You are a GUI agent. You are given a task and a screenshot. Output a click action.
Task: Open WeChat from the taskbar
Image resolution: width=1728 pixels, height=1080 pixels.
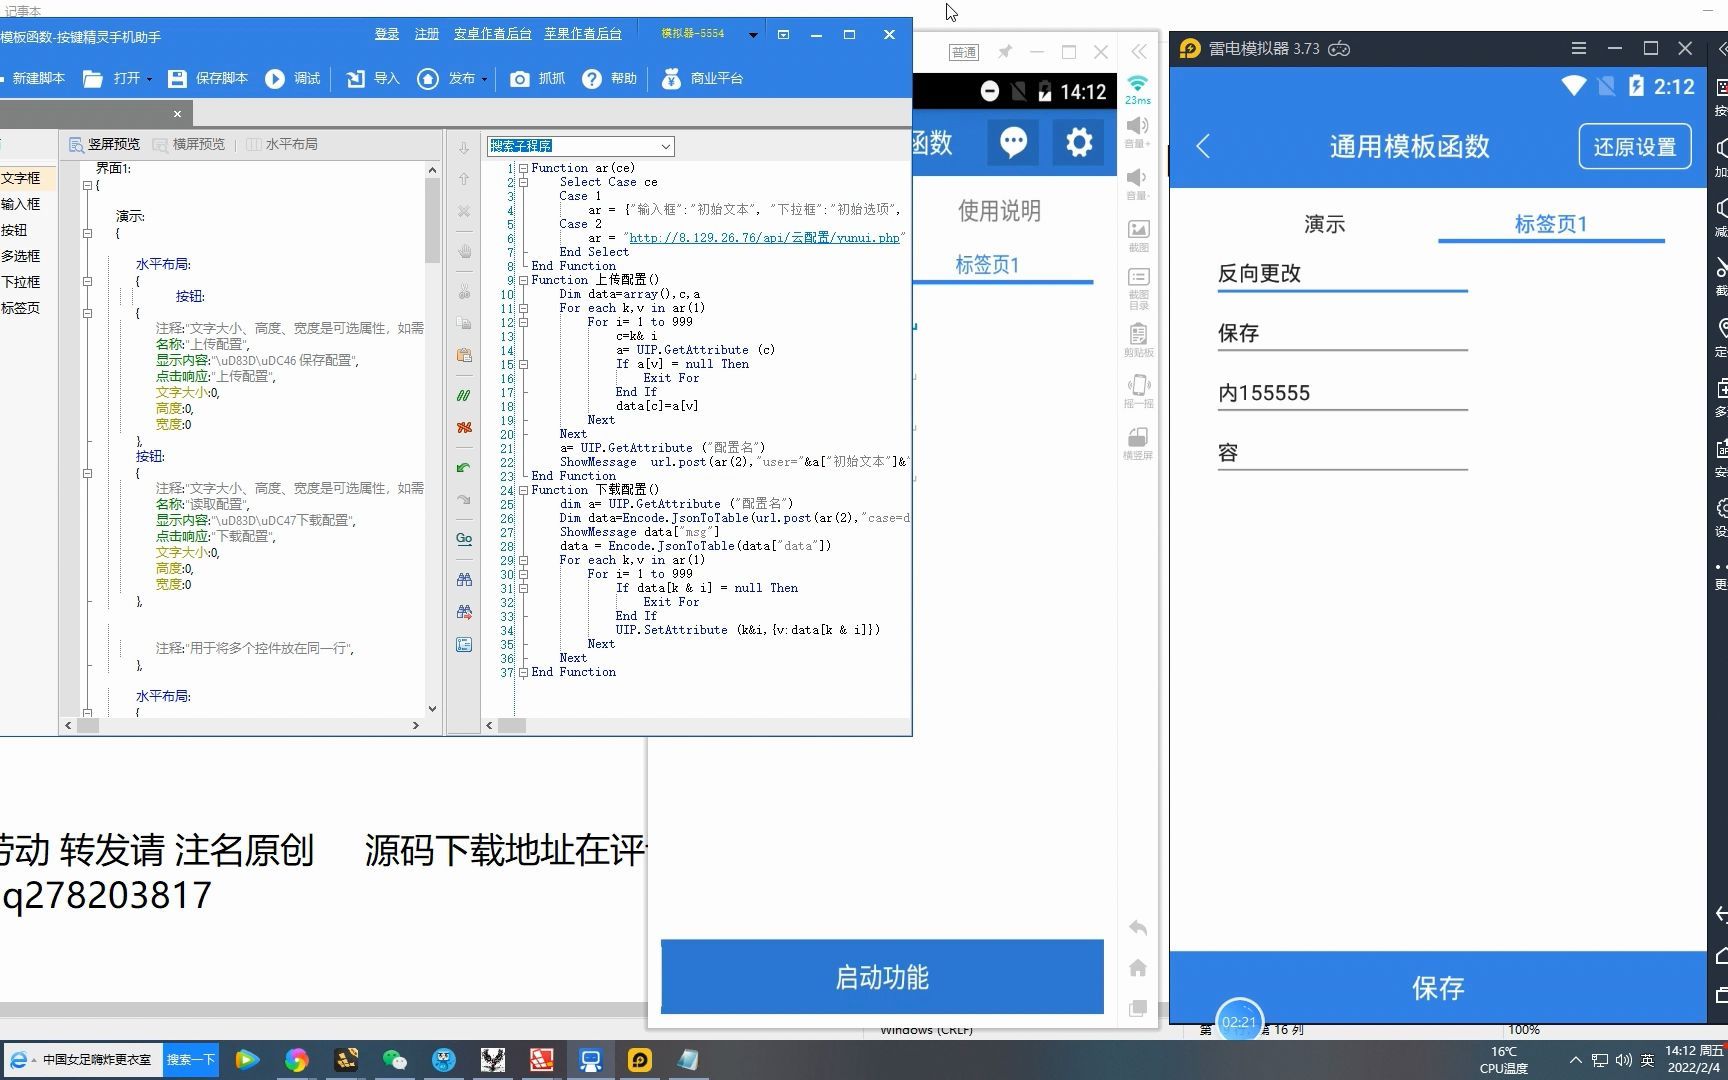pyautogui.click(x=395, y=1060)
